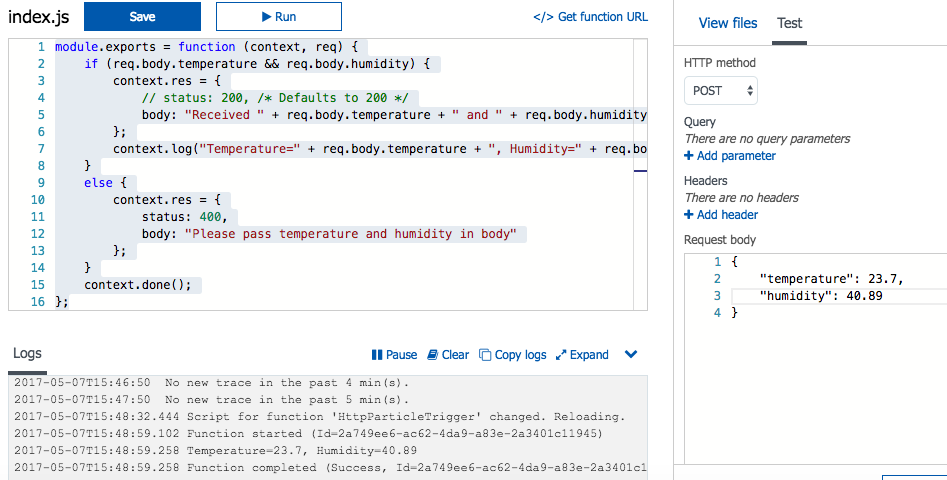Expand the logs panel
Viewport: 947px width, 480px height.
pos(582,355)
